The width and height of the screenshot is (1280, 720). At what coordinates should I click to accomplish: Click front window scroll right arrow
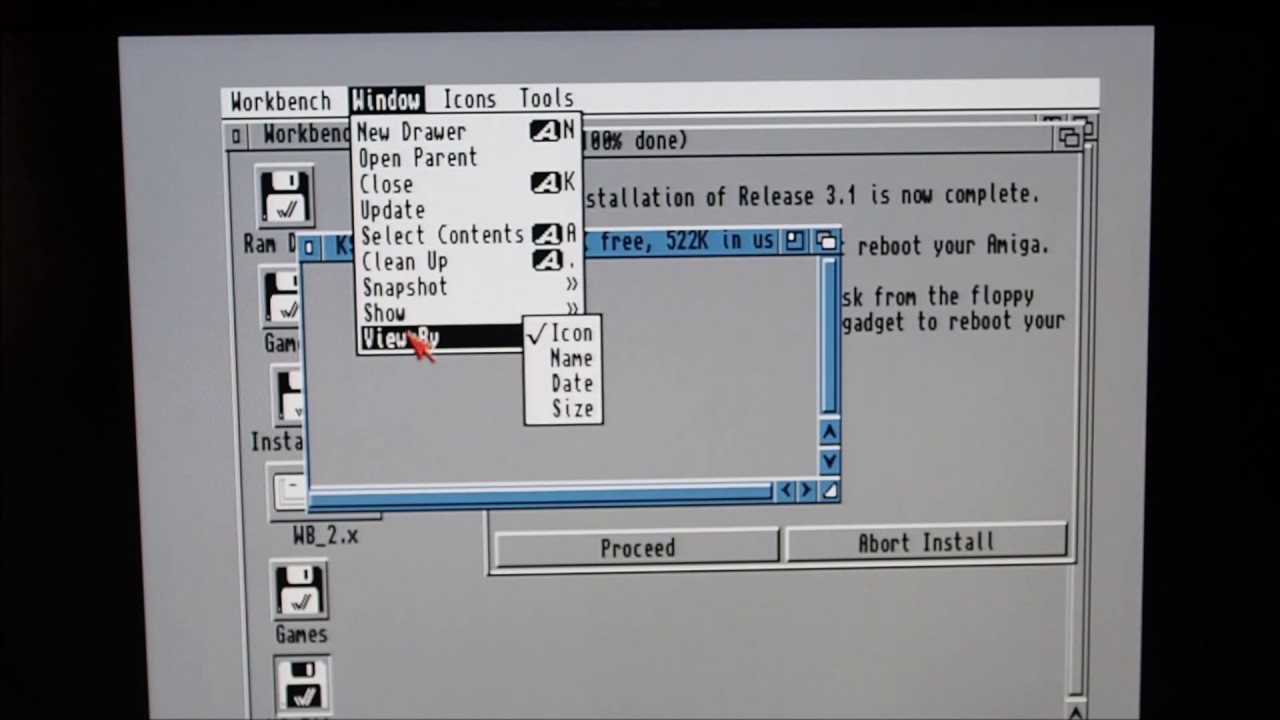(806, 490)
